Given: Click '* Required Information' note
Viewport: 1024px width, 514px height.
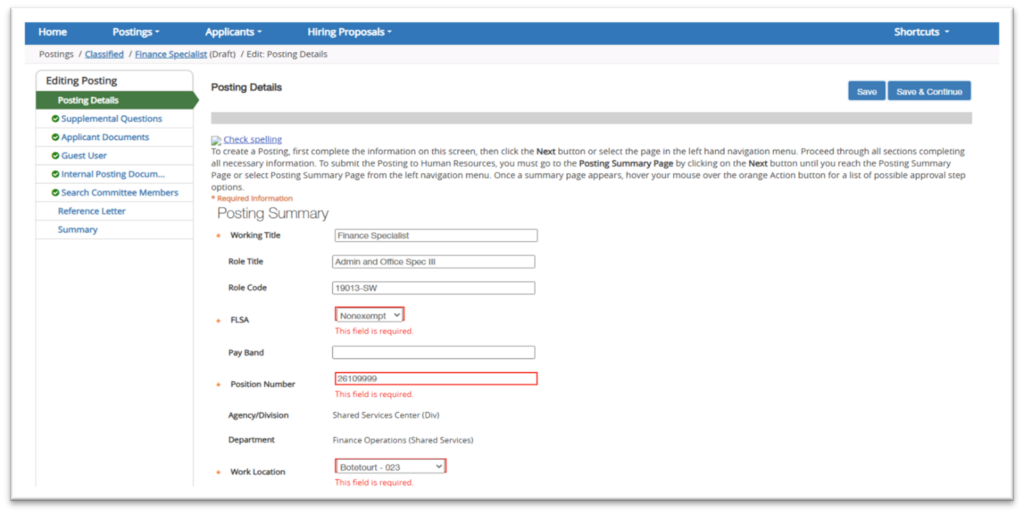Looking at the screenshot, I should tap(252, 198).
